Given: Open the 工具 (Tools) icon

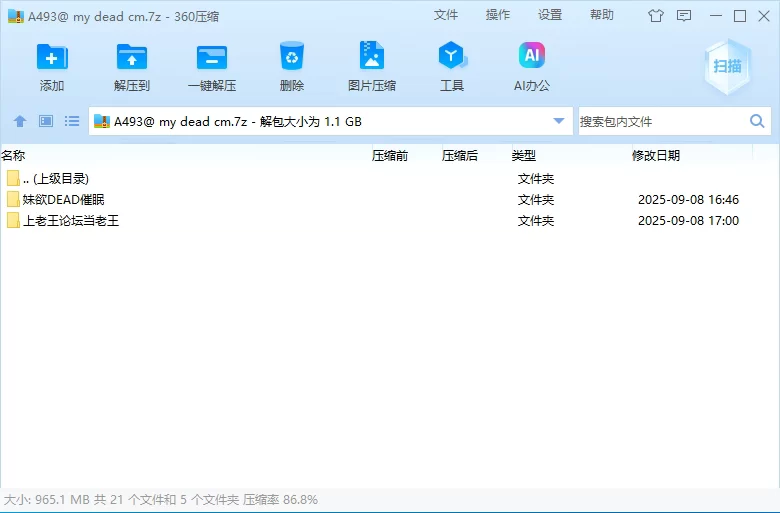Looking at the screenshot, I should 452,55.
